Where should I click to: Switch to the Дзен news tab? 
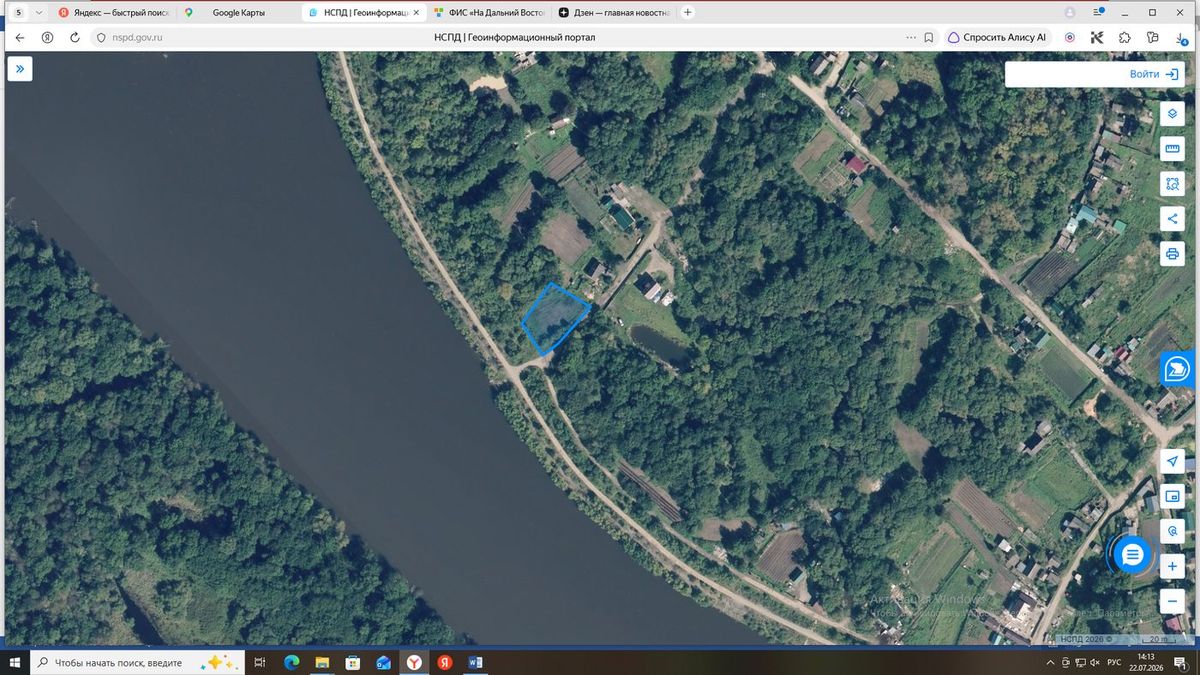[615, 12]
